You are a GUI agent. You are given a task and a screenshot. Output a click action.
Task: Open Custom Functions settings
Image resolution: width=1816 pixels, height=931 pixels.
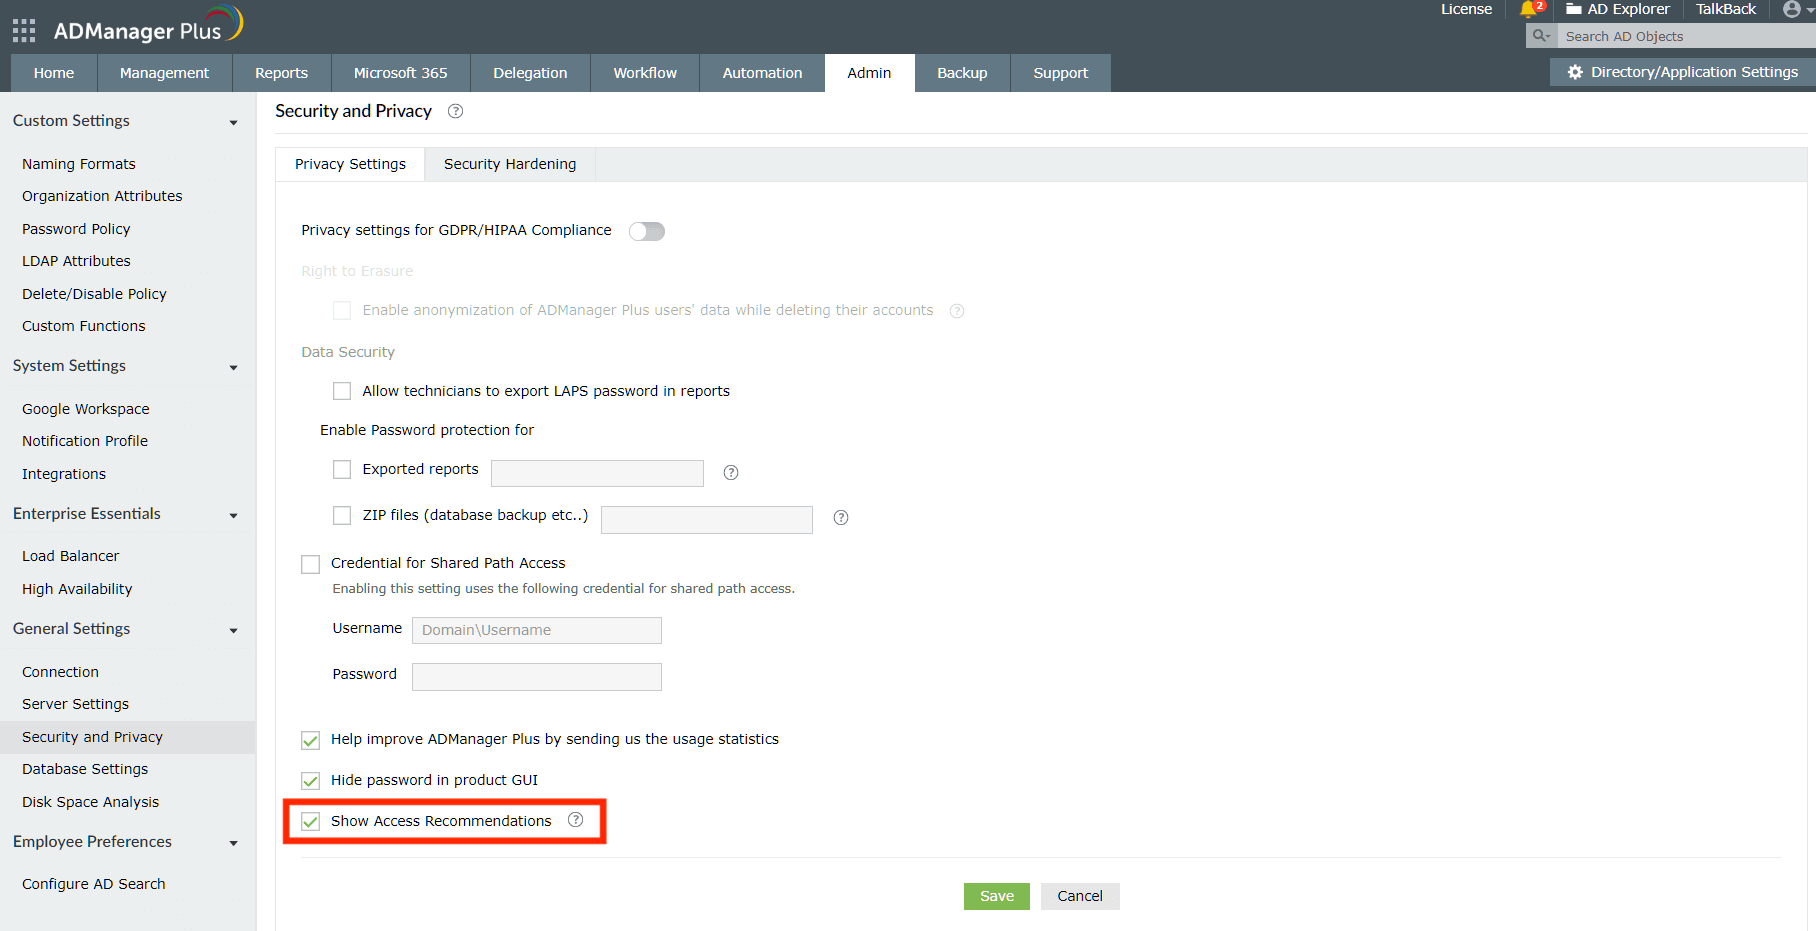(x=84, y=326)
